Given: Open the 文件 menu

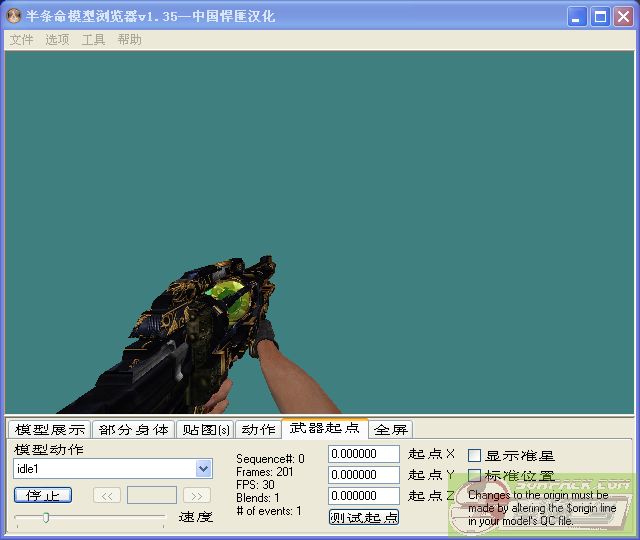Looking at the screenshot, I should [21, 40].
